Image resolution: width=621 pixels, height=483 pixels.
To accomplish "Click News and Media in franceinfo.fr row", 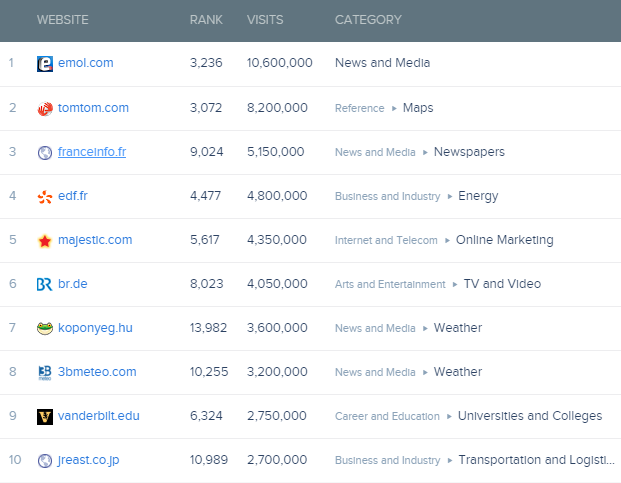I will point(375,152).
